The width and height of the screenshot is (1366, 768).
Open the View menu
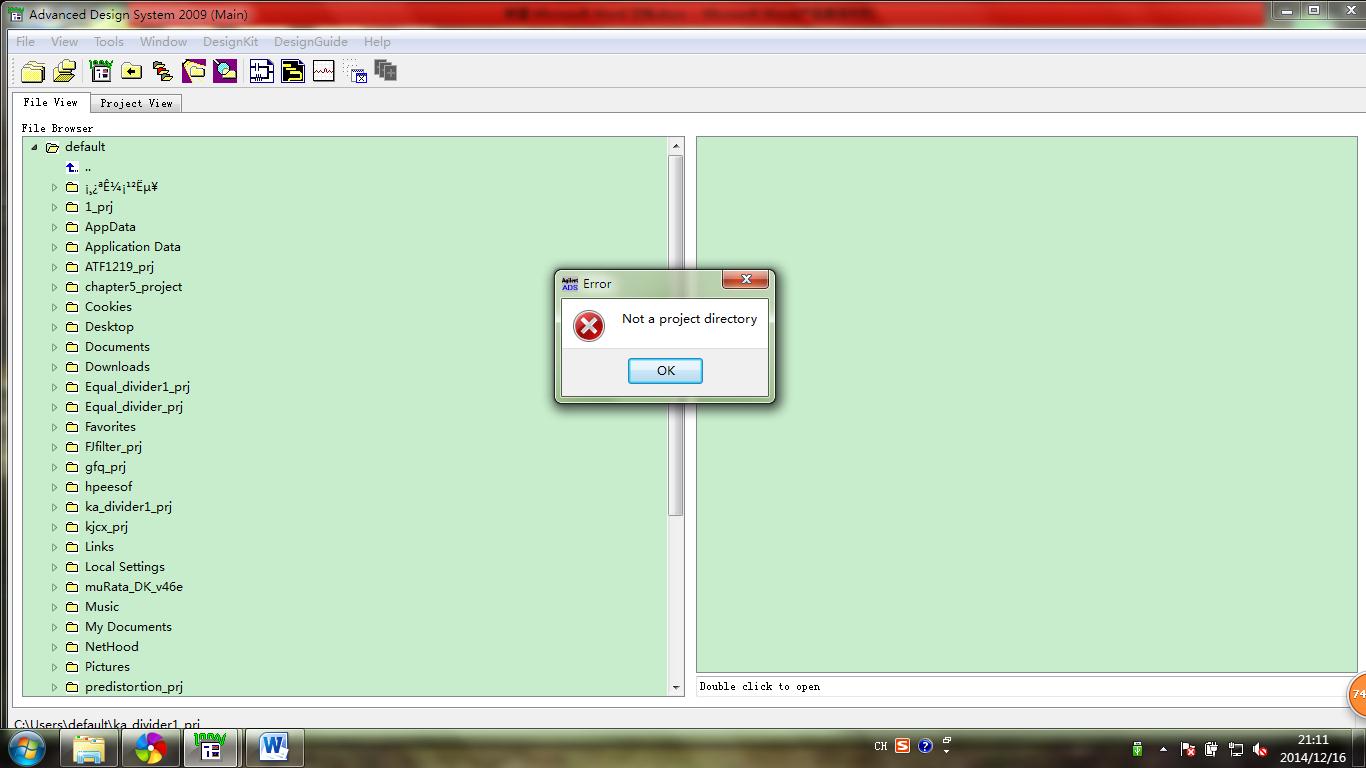click(64, 41)
